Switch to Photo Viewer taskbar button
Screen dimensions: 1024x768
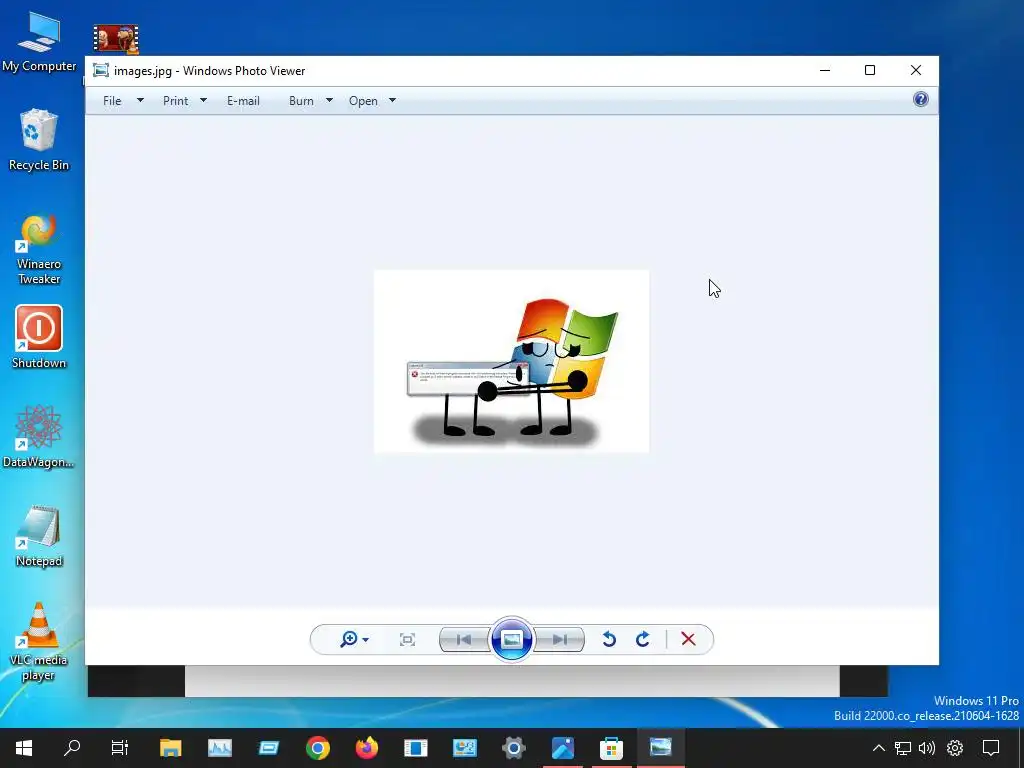coord(660,748)
